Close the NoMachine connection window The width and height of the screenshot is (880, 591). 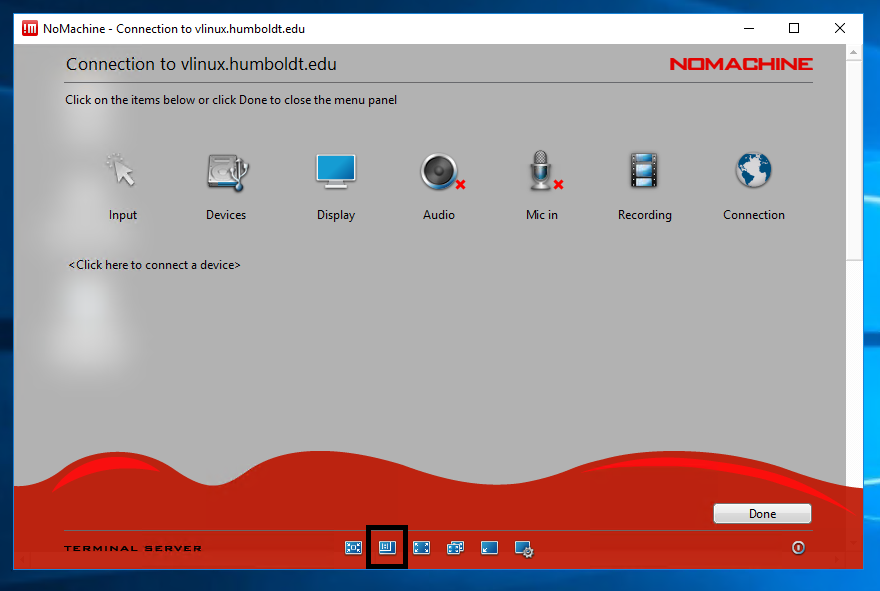point(840,28)
